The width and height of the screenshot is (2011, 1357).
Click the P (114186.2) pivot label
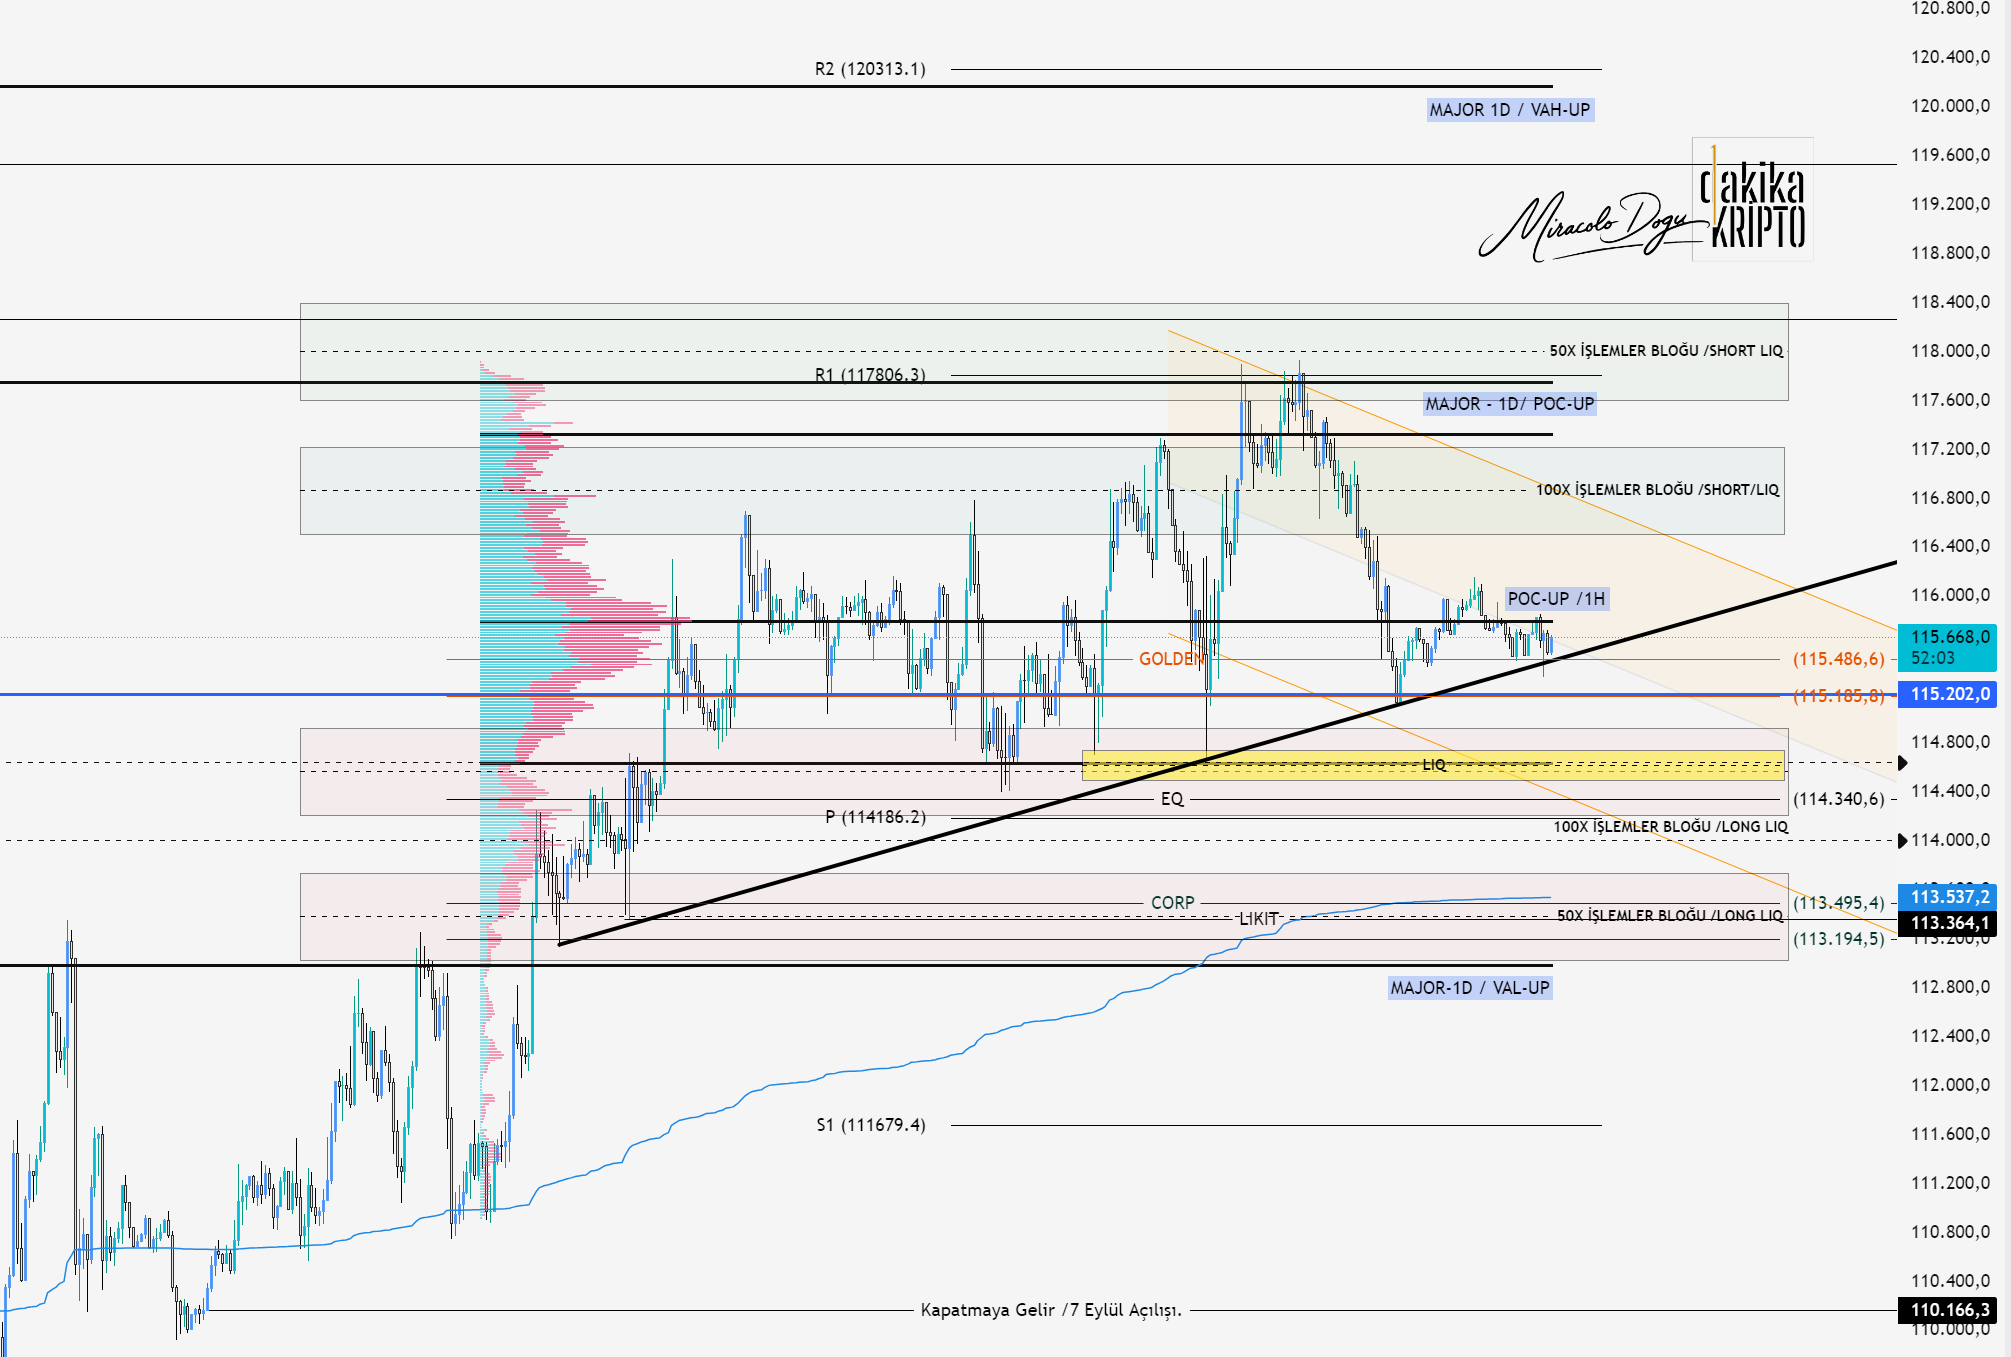coord(876,817)
